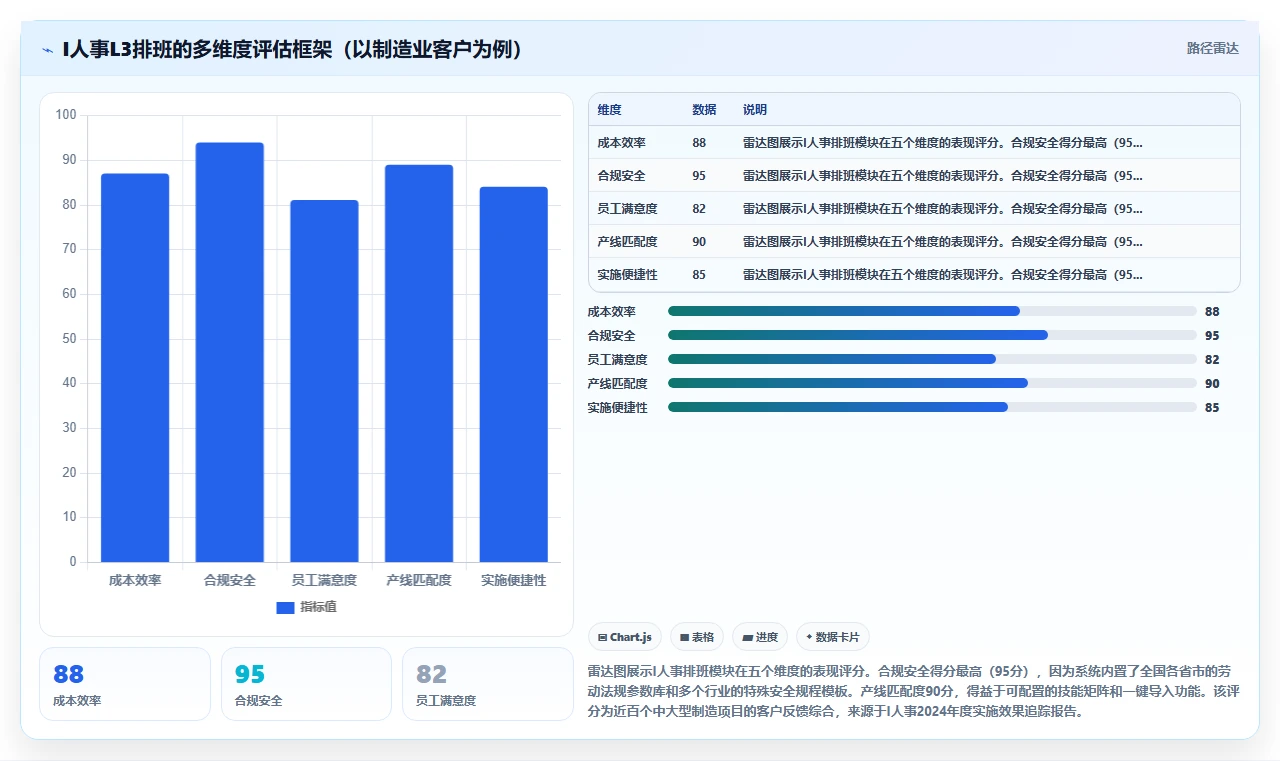Select the Chart.js tag chip
The image size is (1280, 761).
(x=625, y=637)
